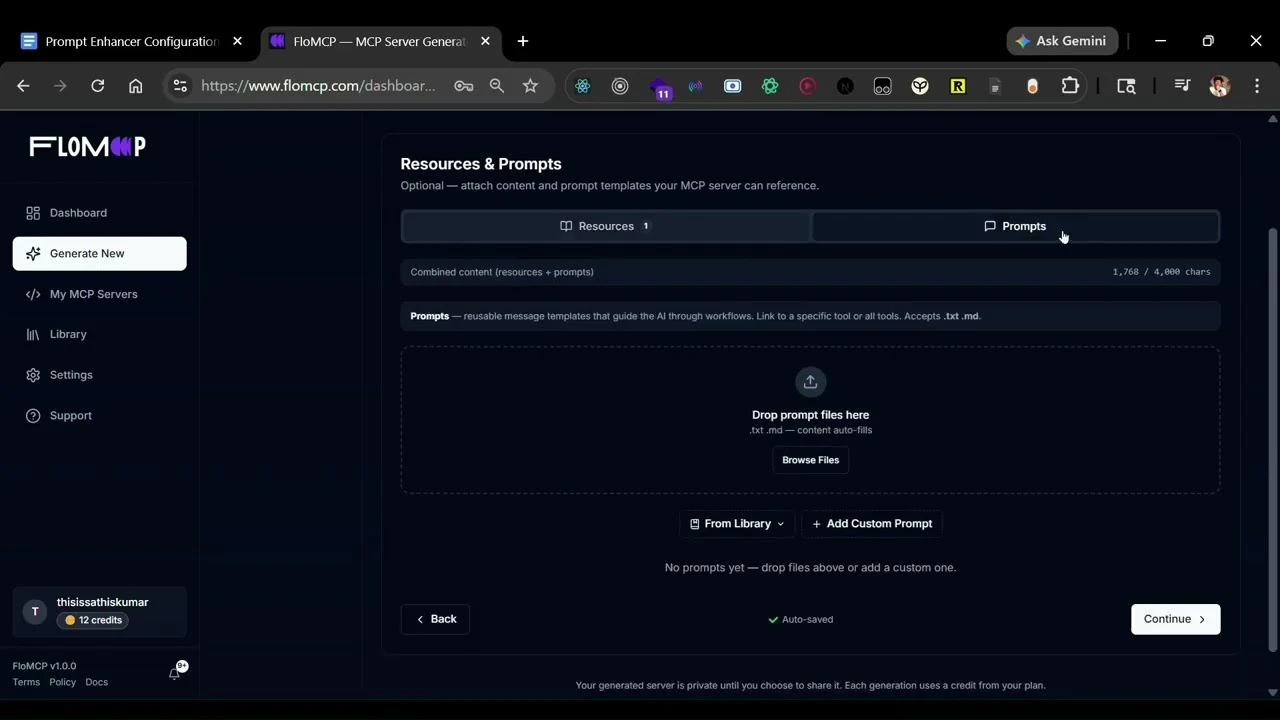Click the flomcp.com address bar

pyautogui.click(x=318, y=86)
